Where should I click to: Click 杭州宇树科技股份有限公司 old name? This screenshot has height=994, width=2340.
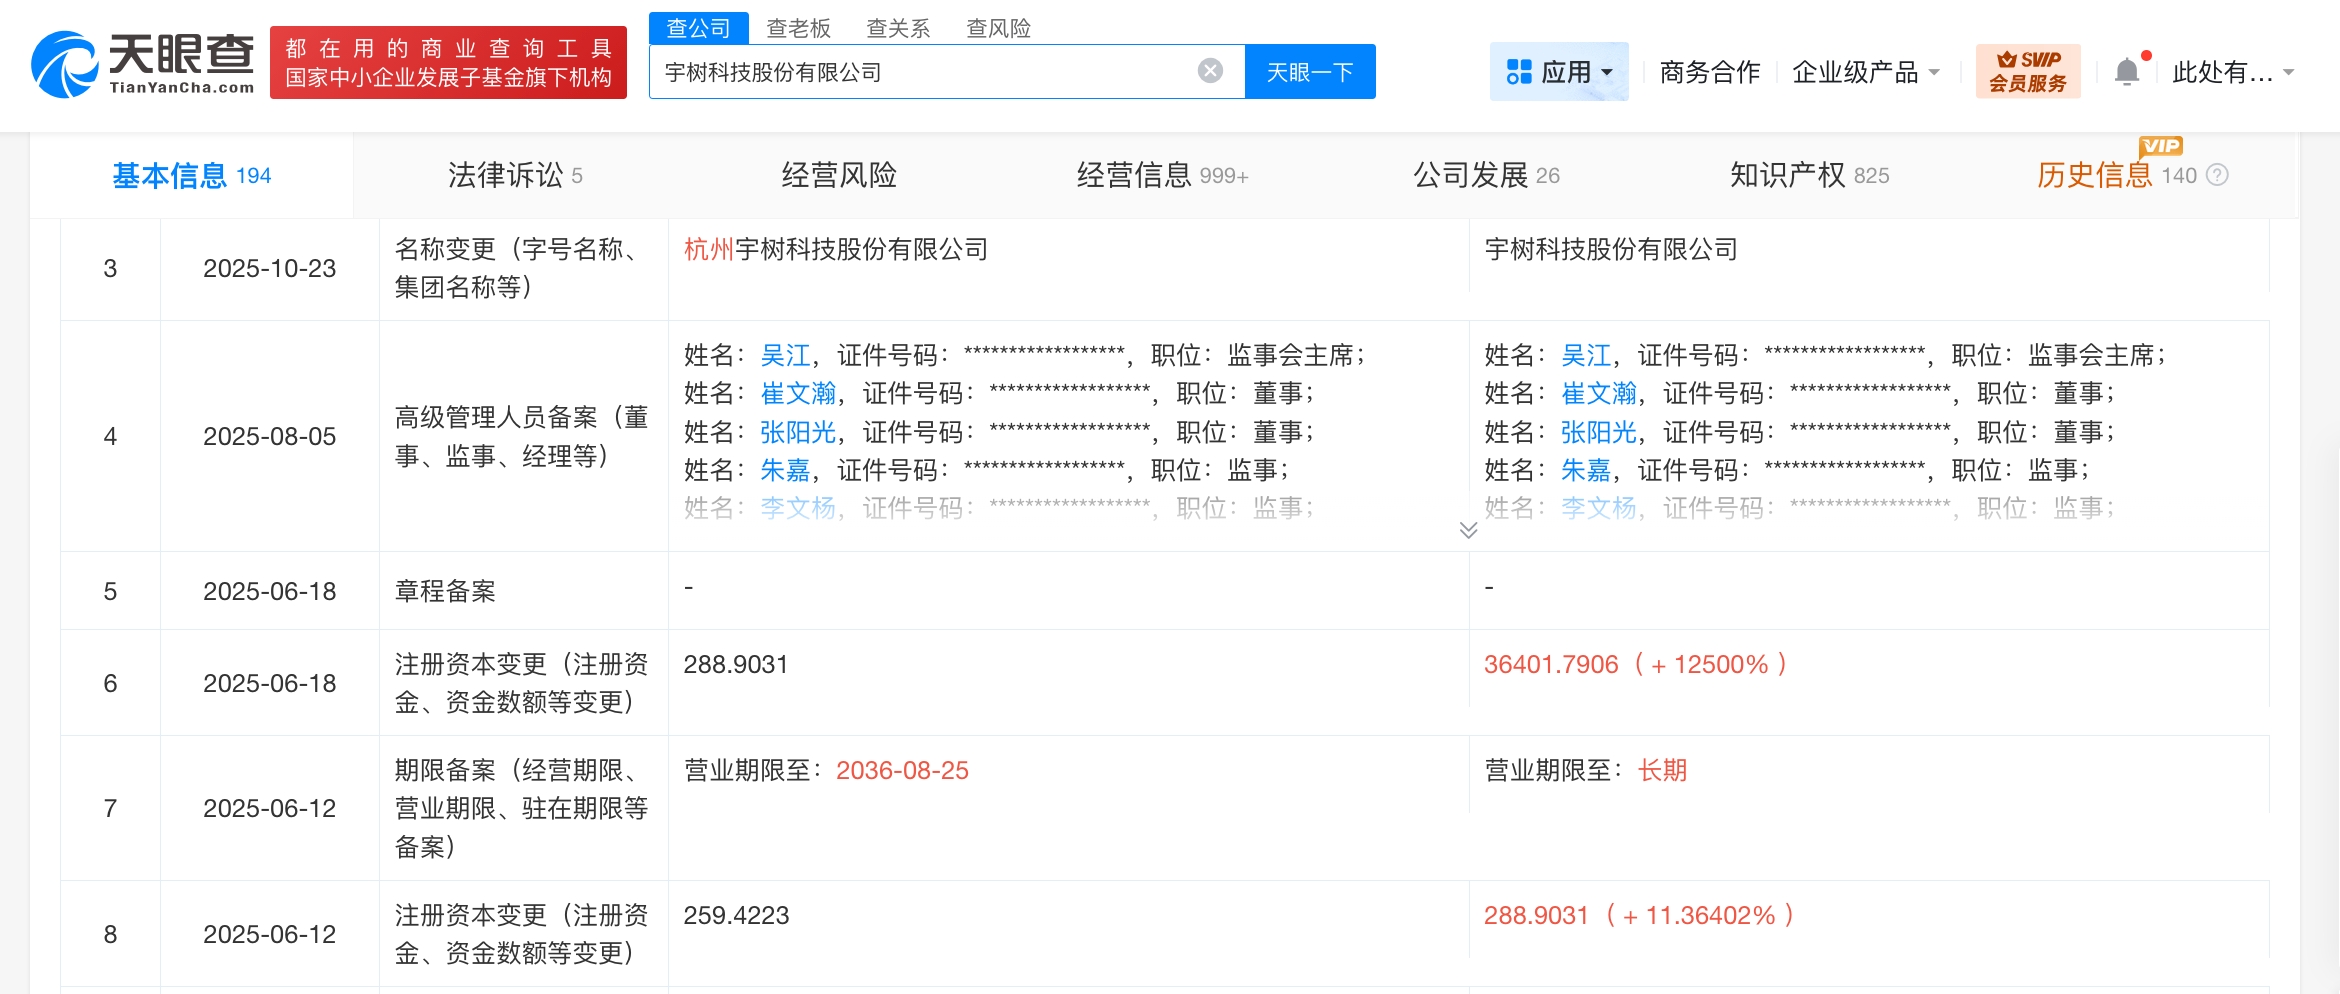pos(836,249)
